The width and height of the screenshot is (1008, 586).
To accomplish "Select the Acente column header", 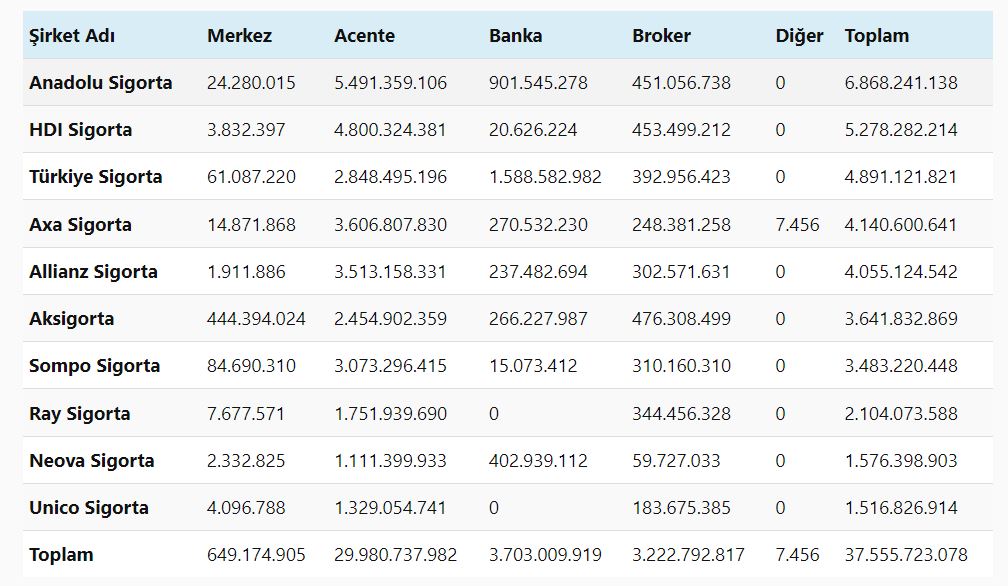I will pyautogui.click(x=364, y=36).
